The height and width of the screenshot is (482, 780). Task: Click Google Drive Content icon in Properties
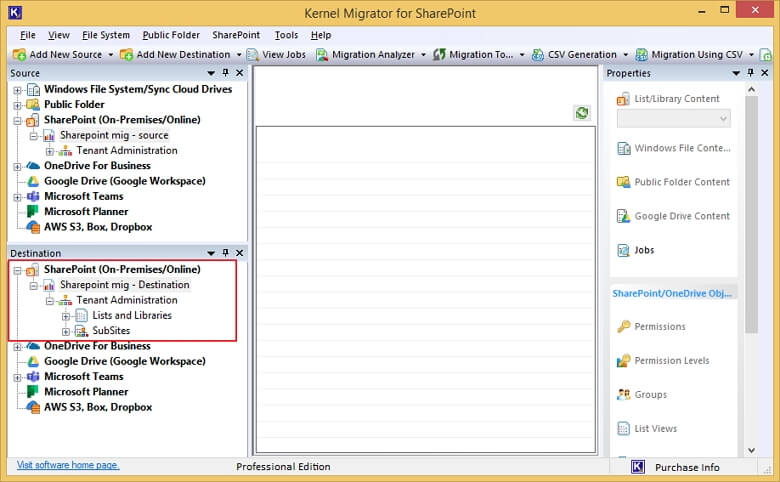tap(623, 216)
